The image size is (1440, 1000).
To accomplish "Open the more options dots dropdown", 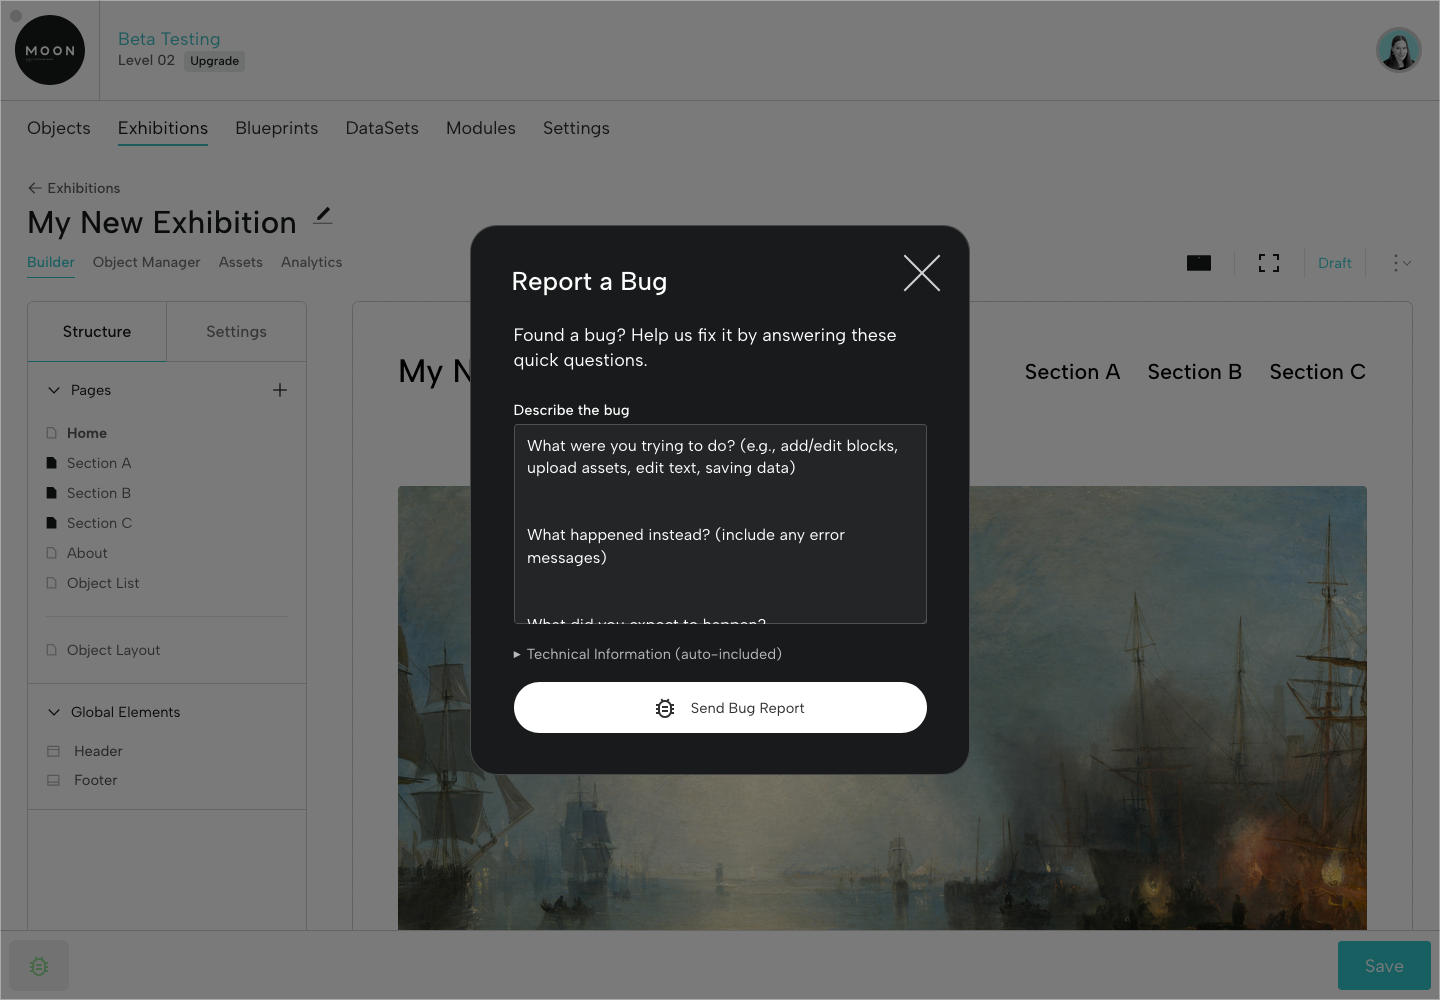I will (1401, 263).
